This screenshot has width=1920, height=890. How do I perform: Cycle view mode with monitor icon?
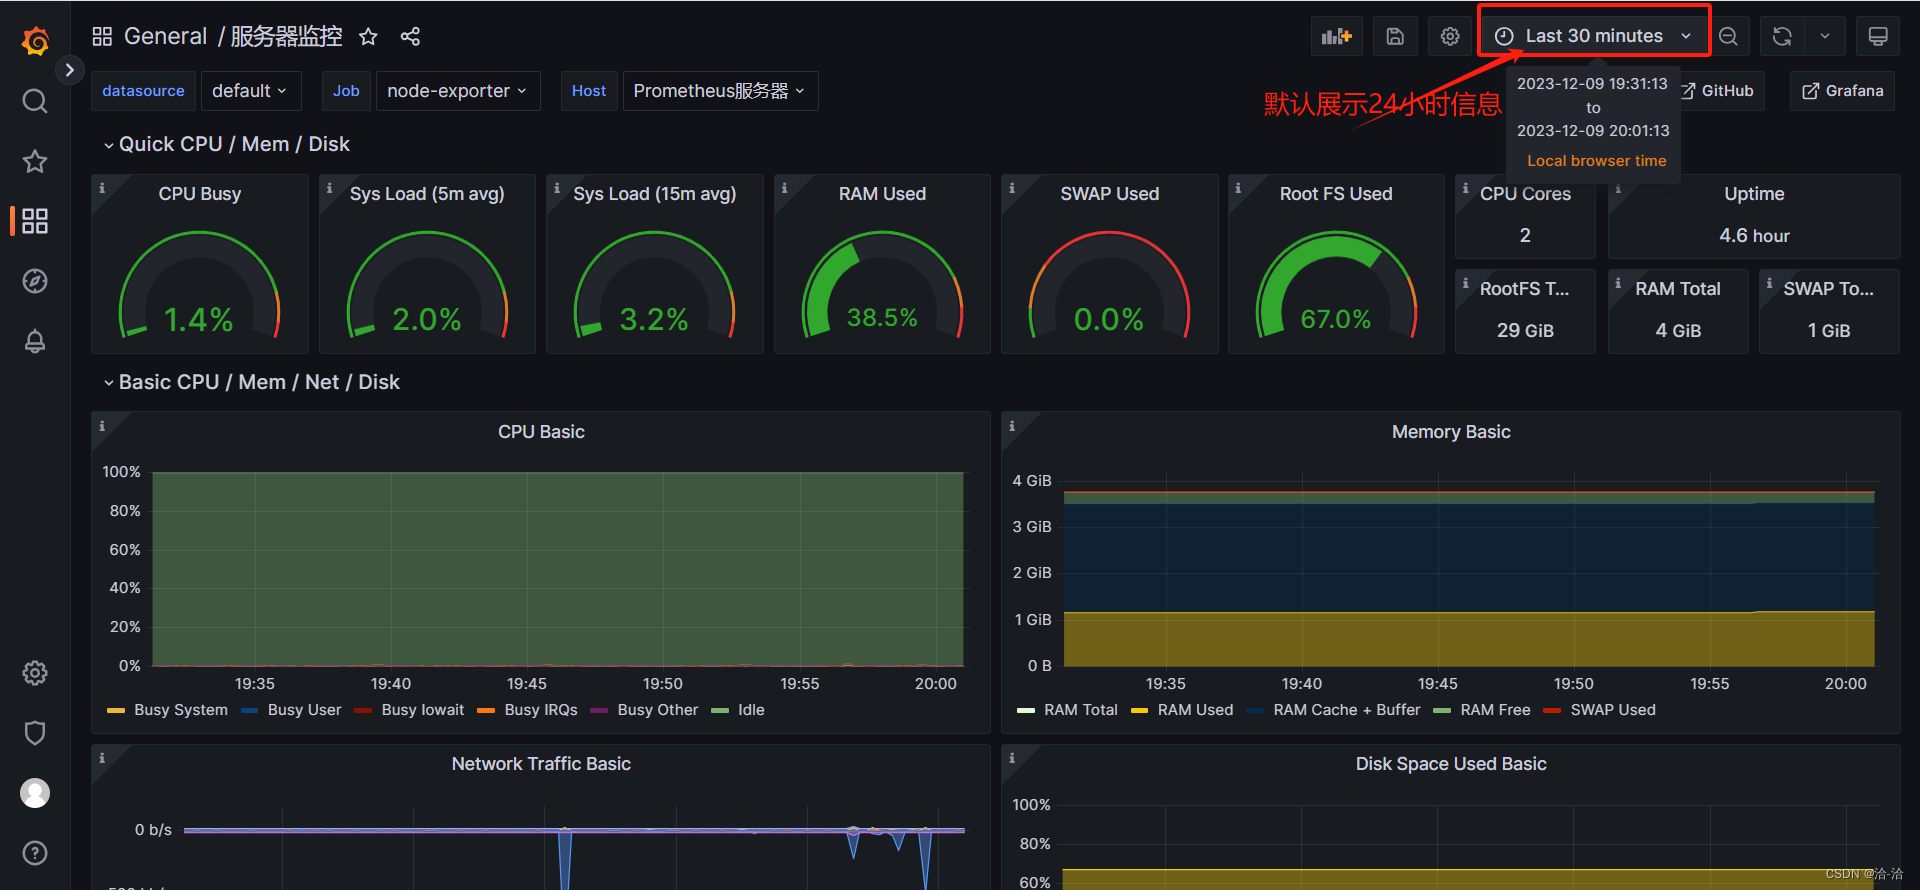click(1878, 37)
